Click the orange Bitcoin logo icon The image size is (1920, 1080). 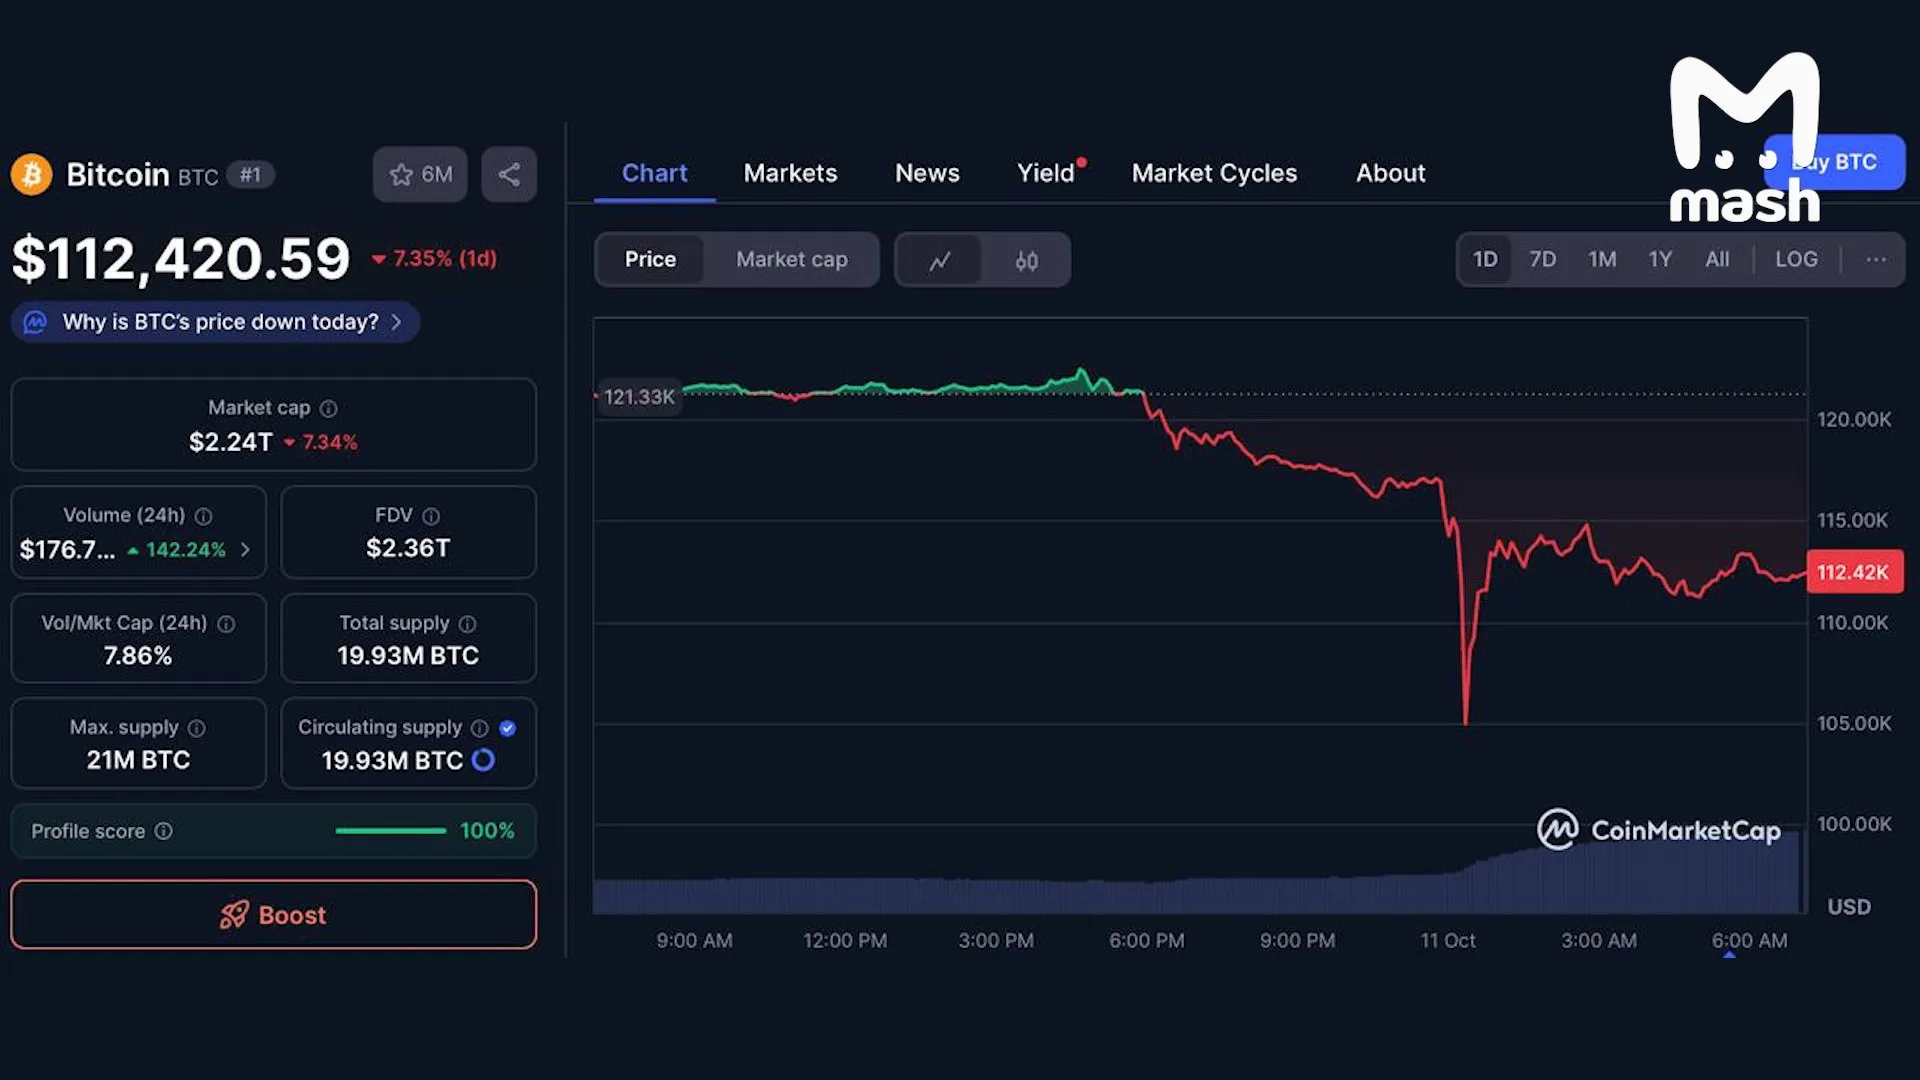pos(32,175)
